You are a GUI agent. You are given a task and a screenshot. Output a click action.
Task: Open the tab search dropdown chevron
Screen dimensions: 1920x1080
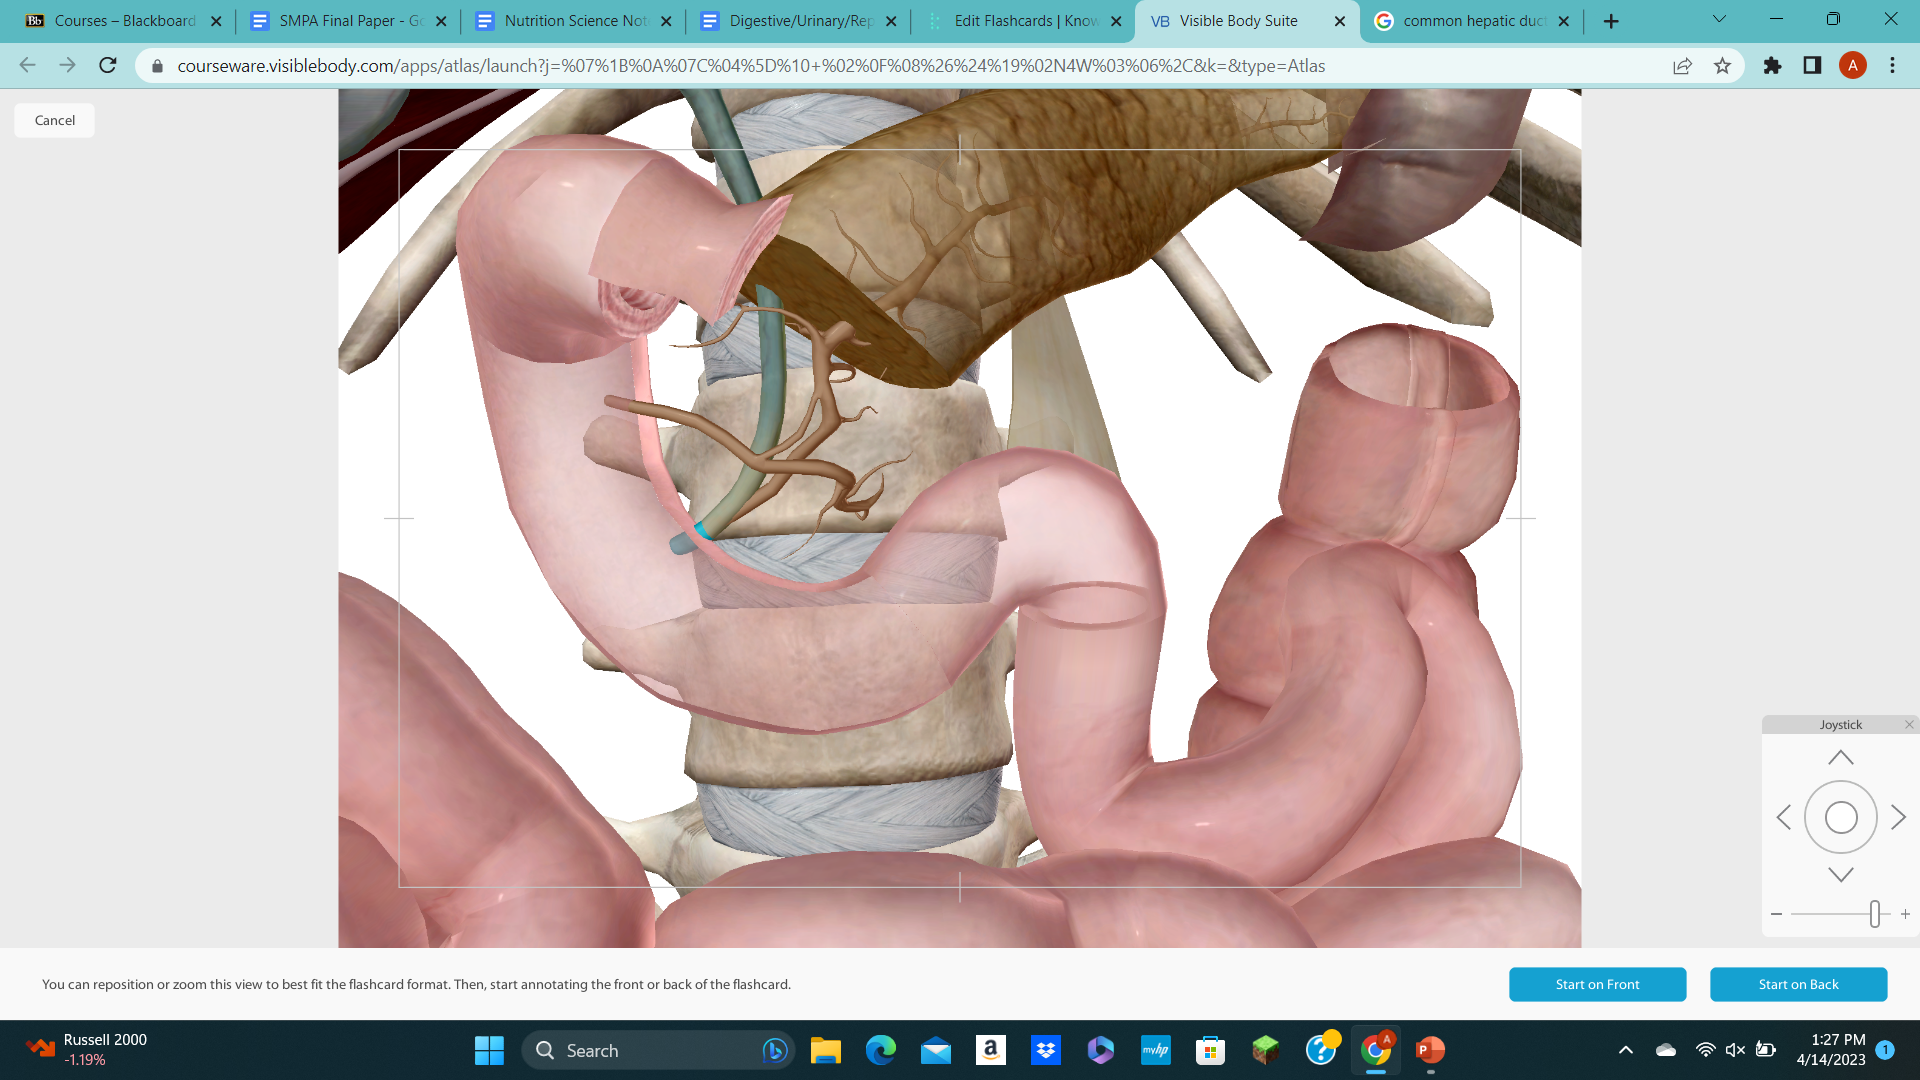(x=1719, y=19)
